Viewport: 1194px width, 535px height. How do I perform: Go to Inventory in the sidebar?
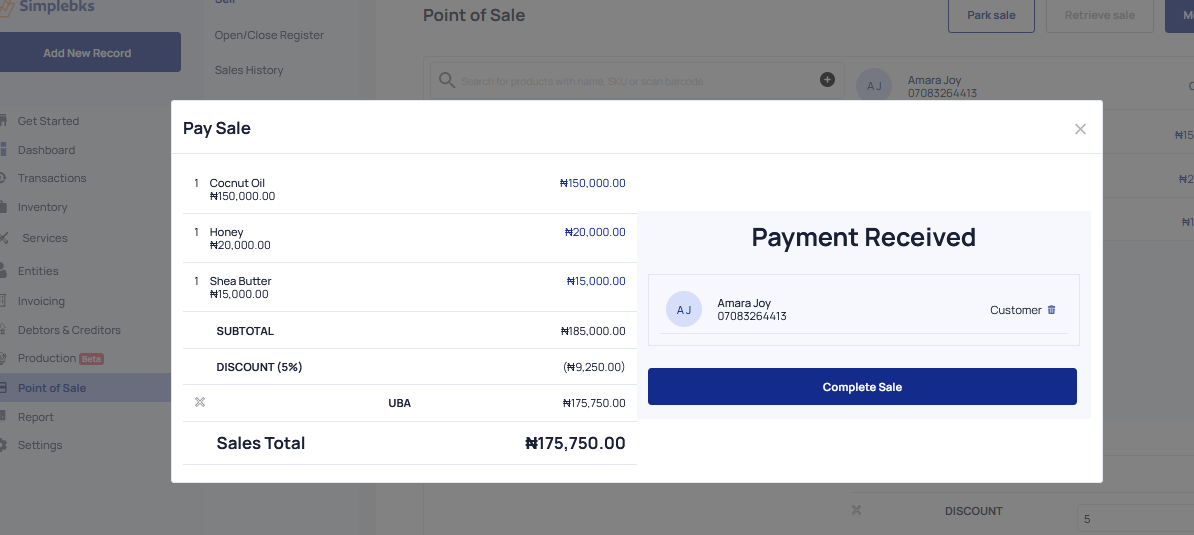[43, 207]
